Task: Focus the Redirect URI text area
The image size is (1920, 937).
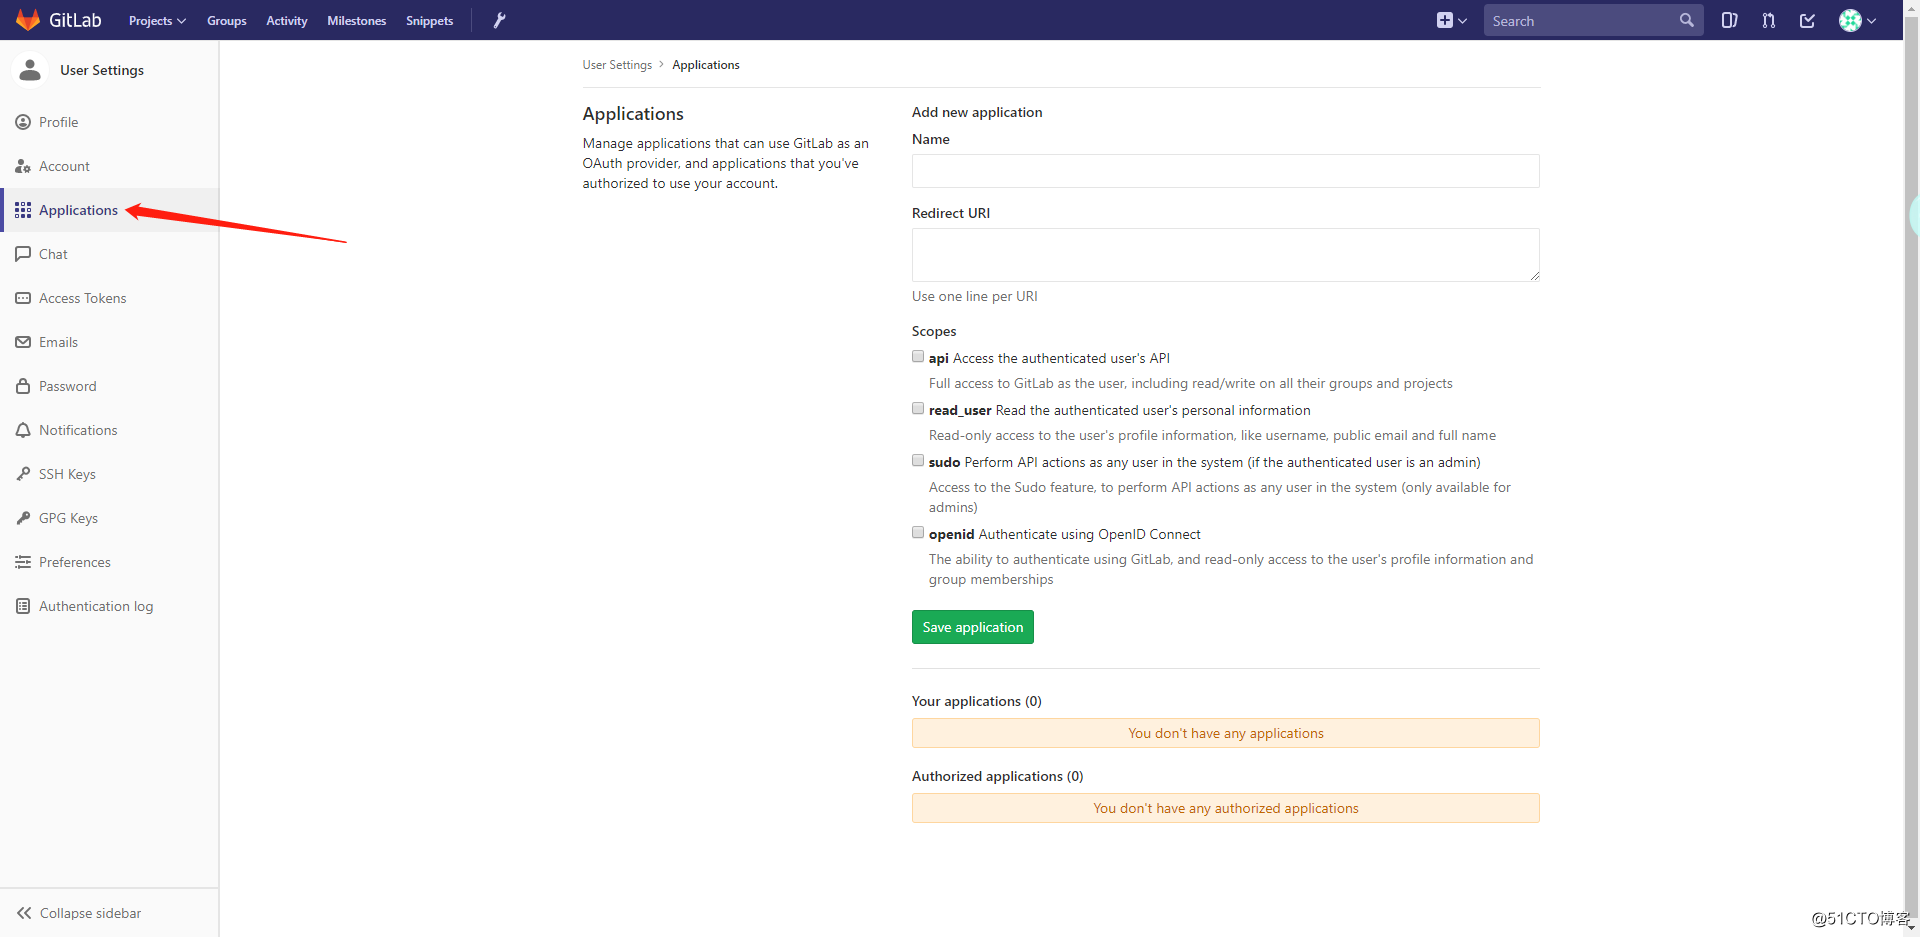Action: pyautogui.click(x=1226, y=255)
